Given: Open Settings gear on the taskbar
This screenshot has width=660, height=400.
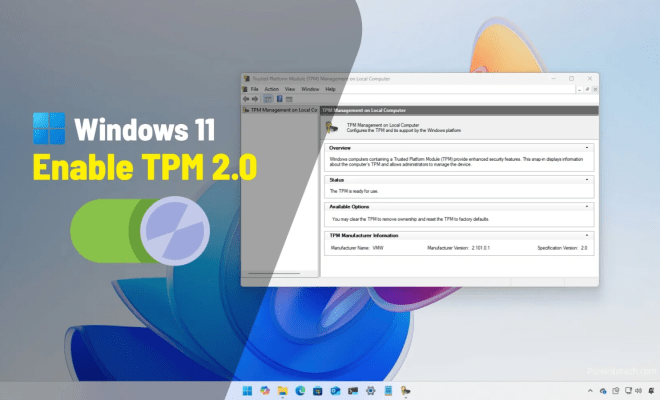Looking at the screenshot, I should coord(370,391).
